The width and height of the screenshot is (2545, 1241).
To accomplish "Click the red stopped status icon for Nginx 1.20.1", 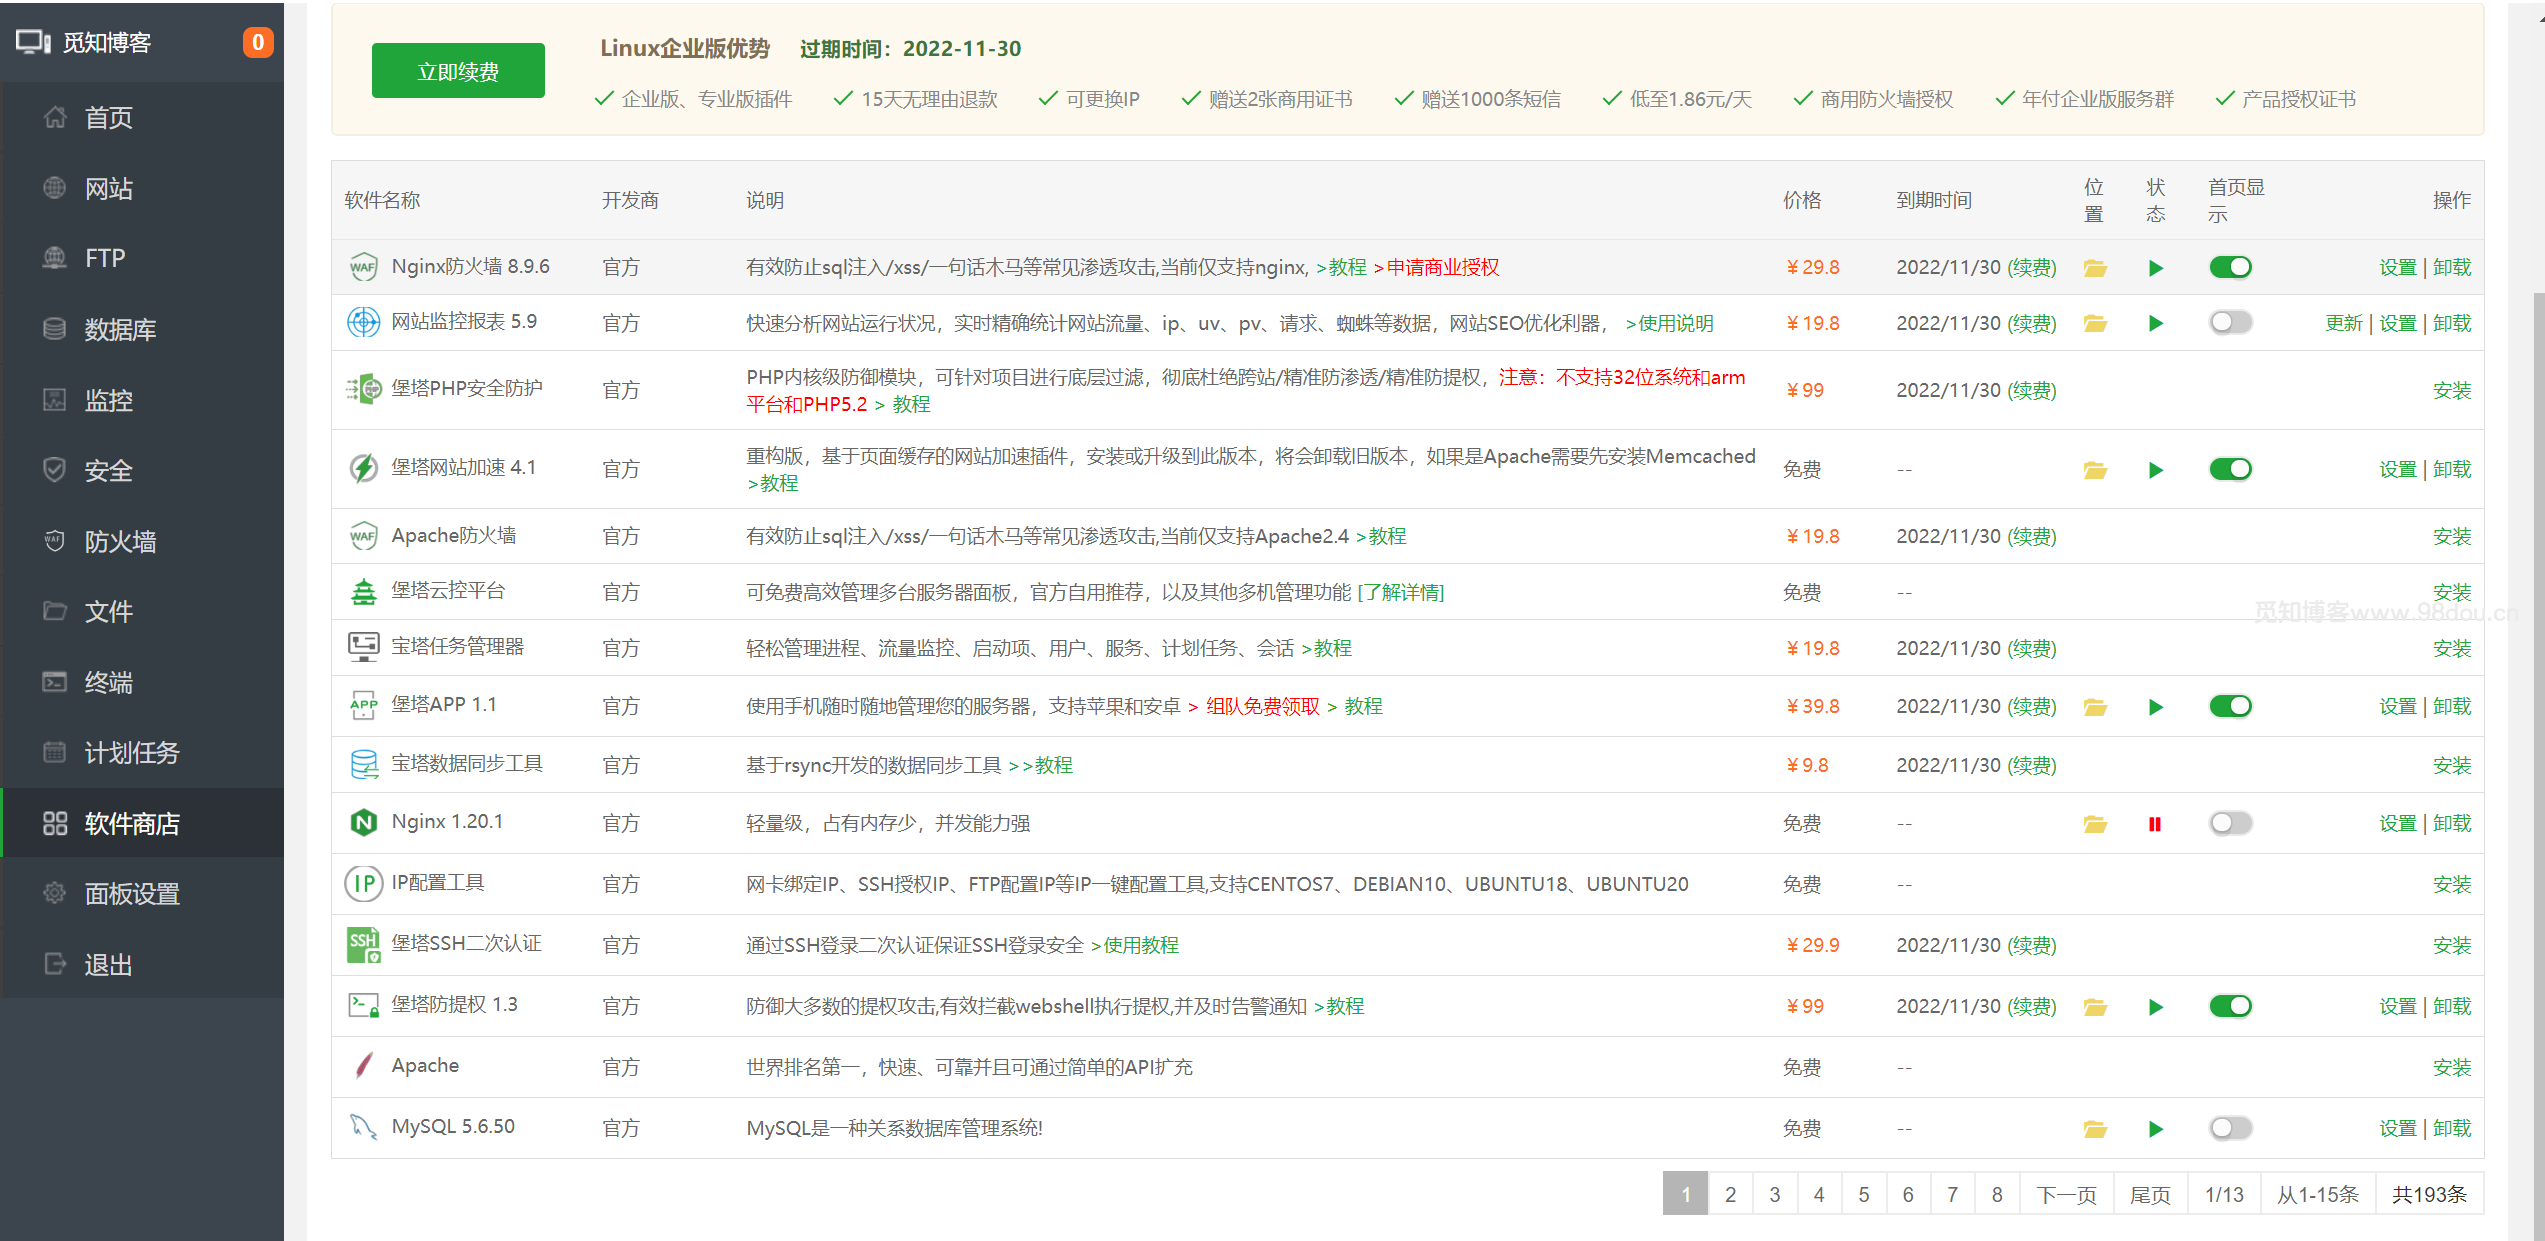I will 2155,824.
